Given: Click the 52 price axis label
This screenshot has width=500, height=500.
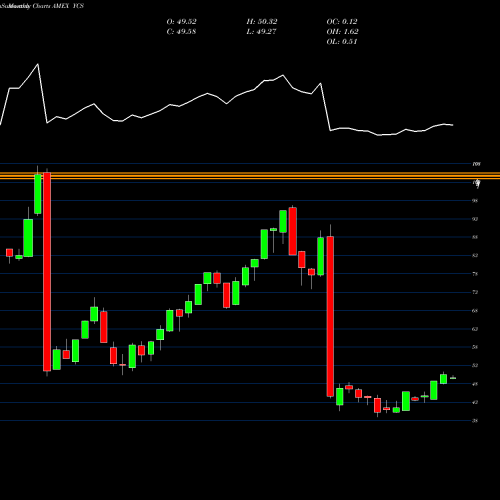Looking at the screenshot, I should 475,366.
